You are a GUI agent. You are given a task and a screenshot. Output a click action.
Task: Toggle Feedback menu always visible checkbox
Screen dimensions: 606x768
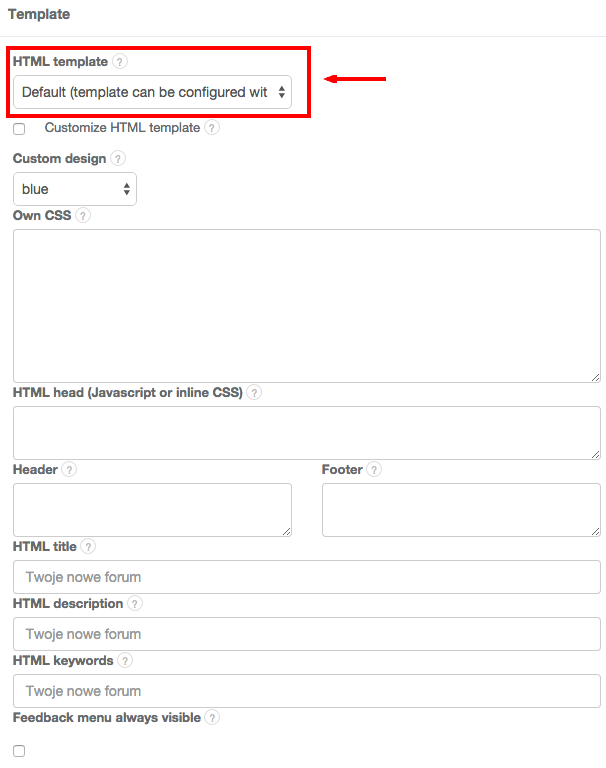coord(19,751)
